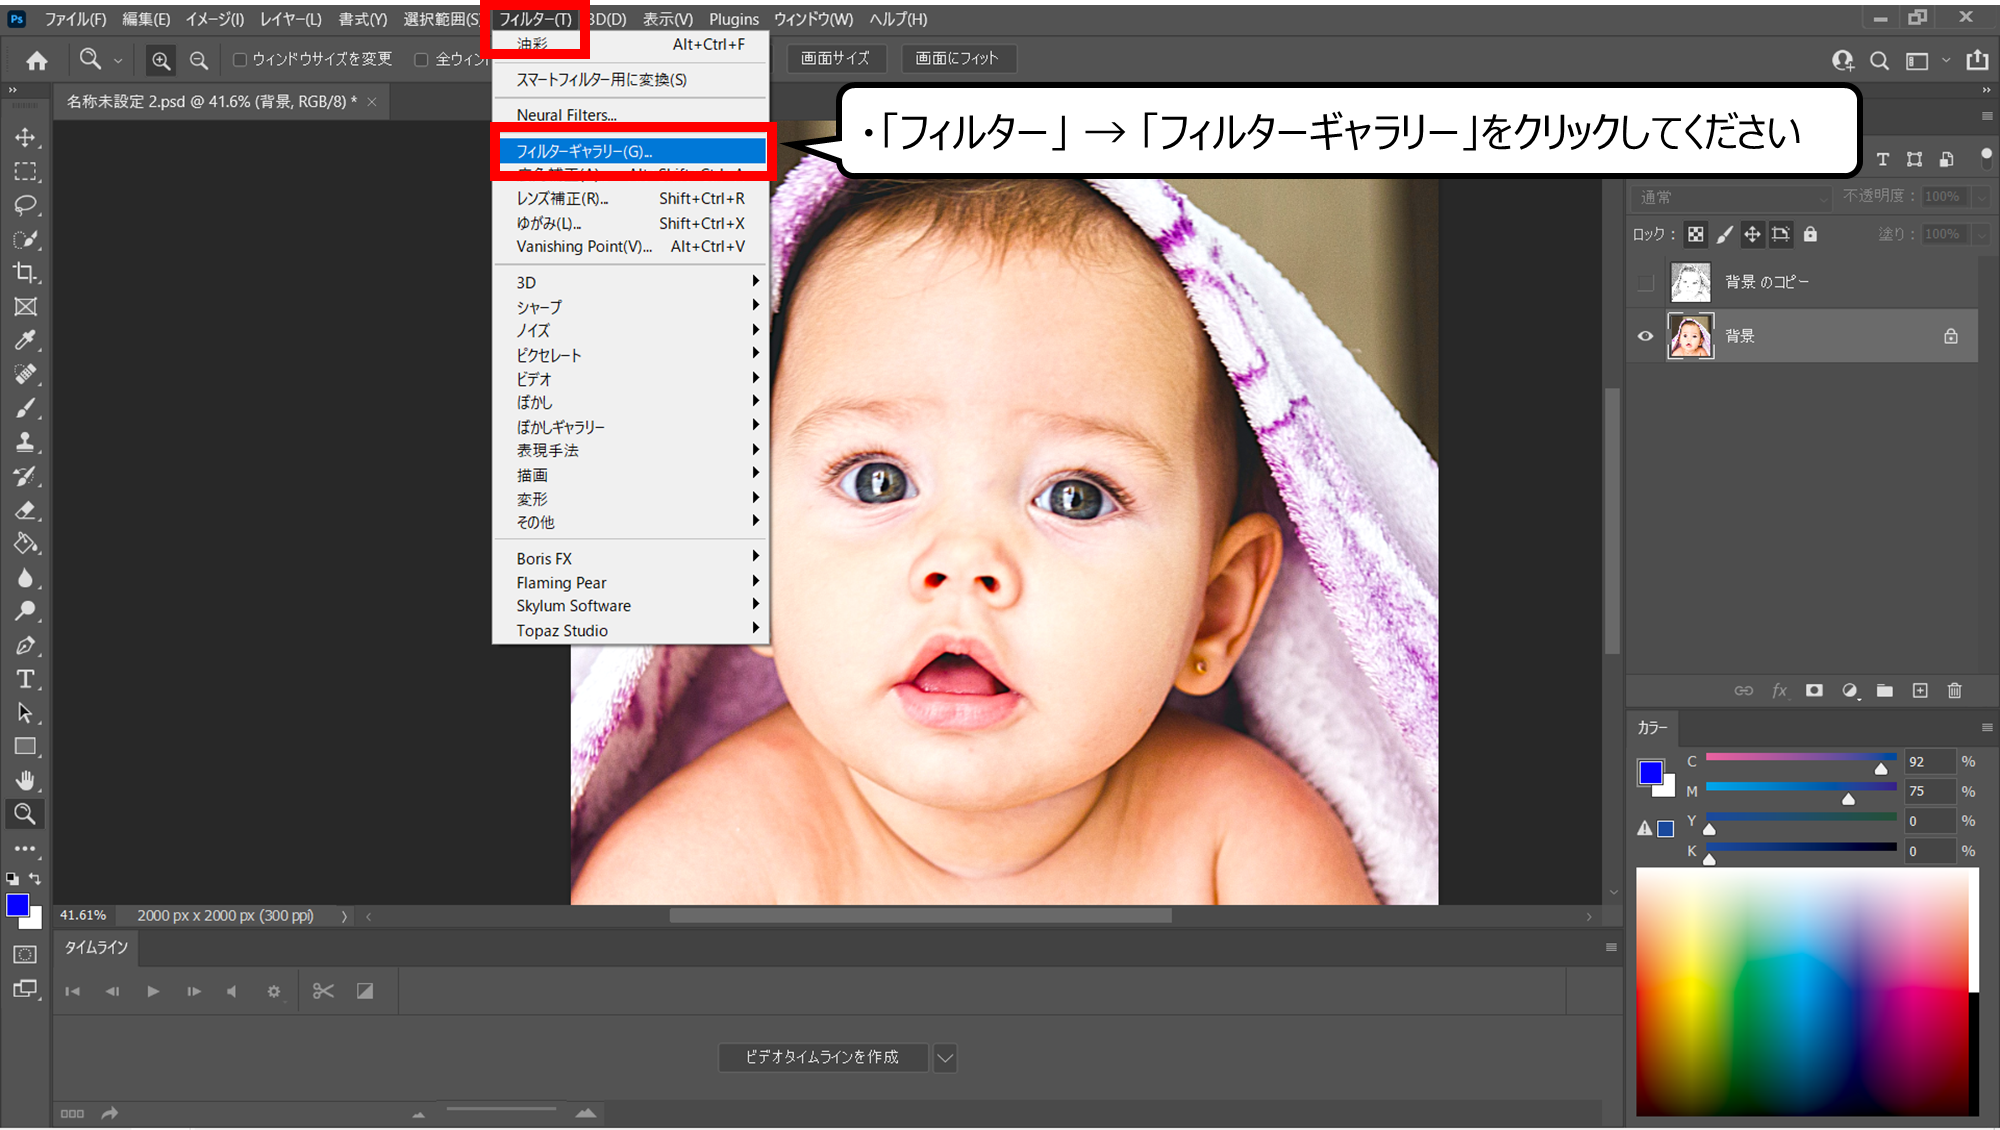Toggle lock image pixels brush icon
Screen dimensions: 2000x1130
click(x=1724, y=234)
